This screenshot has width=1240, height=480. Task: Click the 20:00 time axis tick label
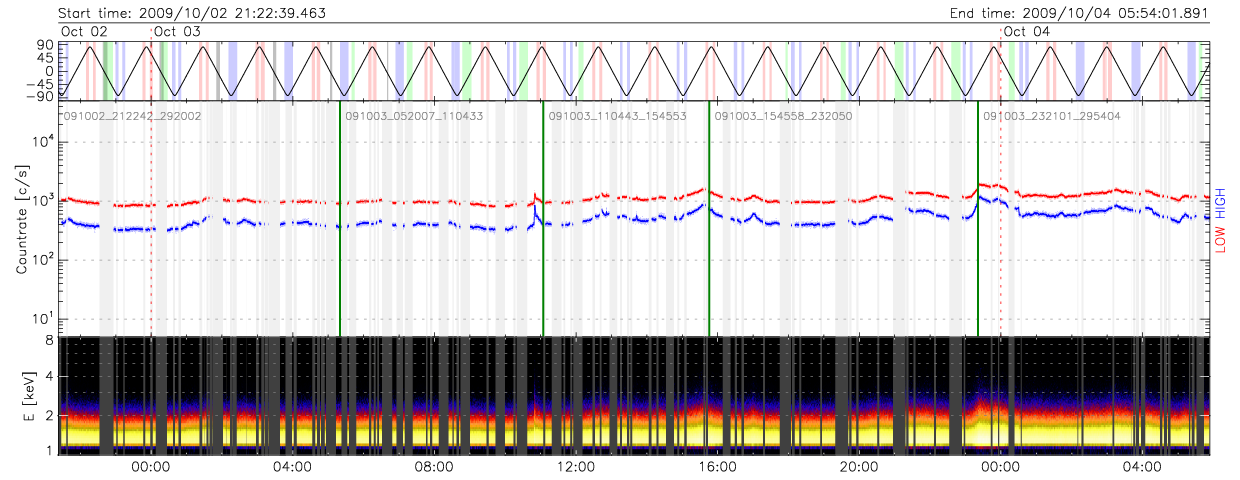coord(859,466)
